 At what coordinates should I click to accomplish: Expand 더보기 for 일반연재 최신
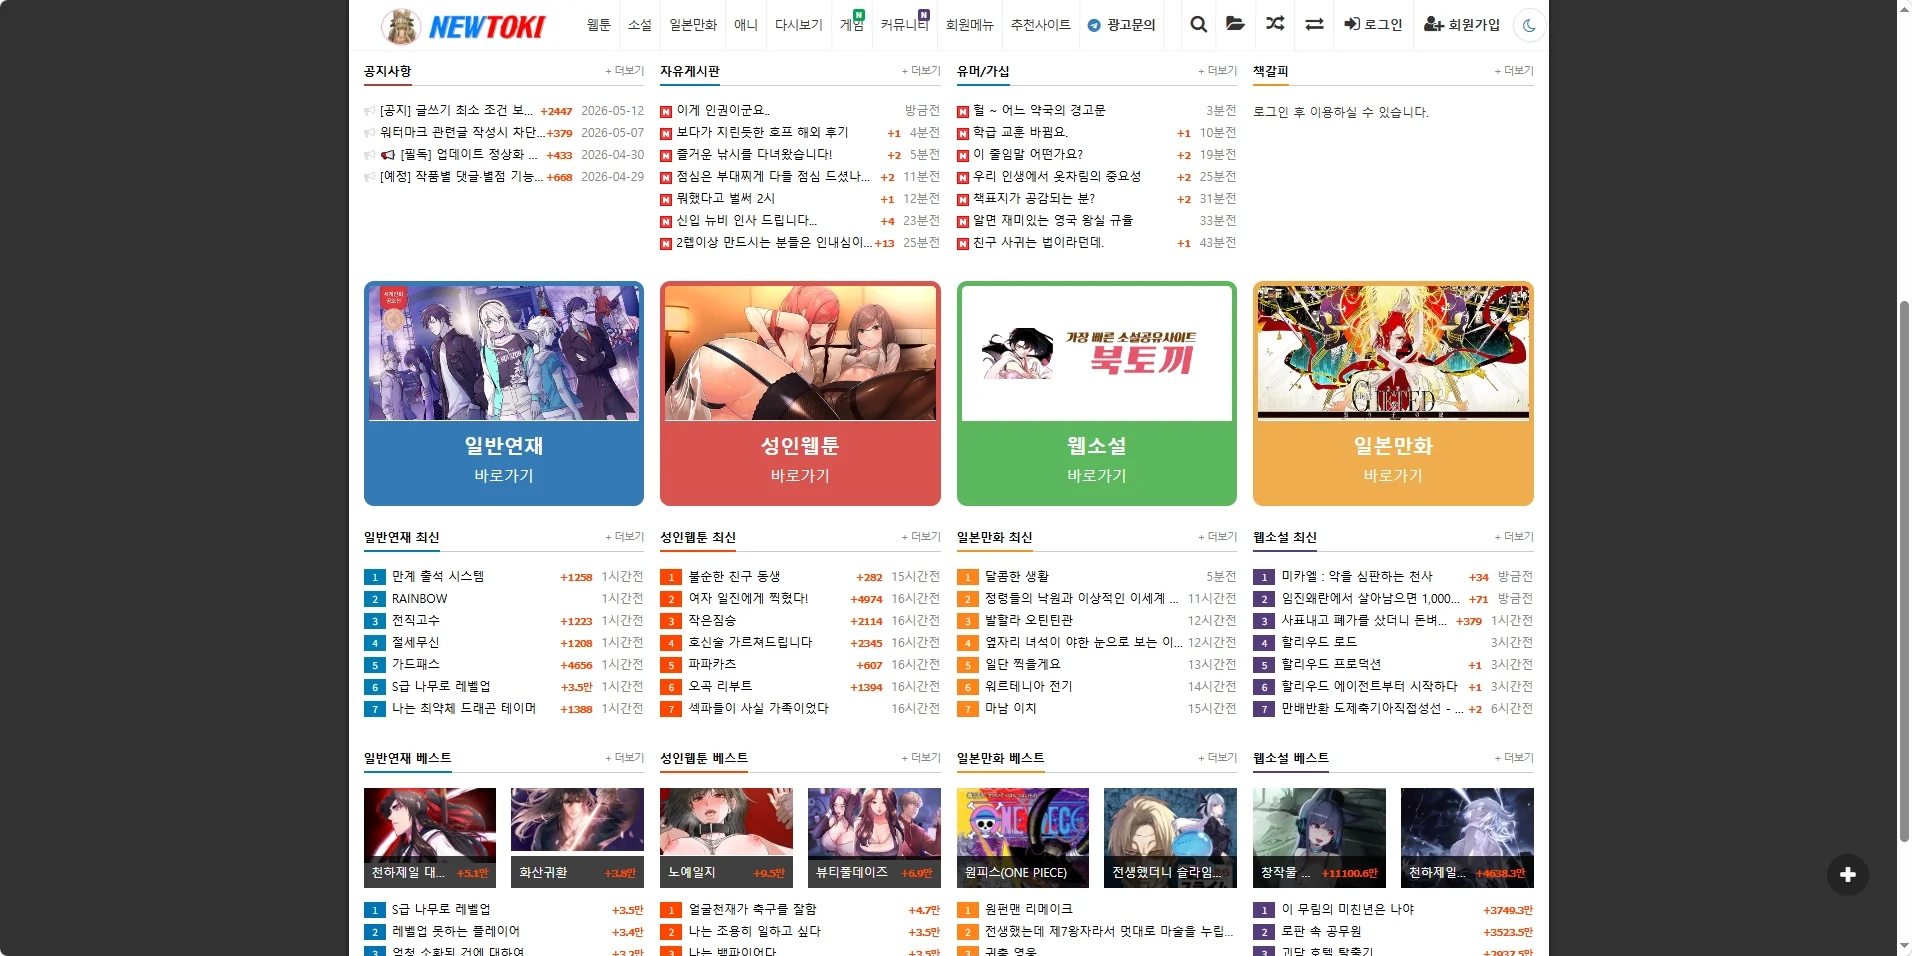pyautogui.click(x=625, y=537)
